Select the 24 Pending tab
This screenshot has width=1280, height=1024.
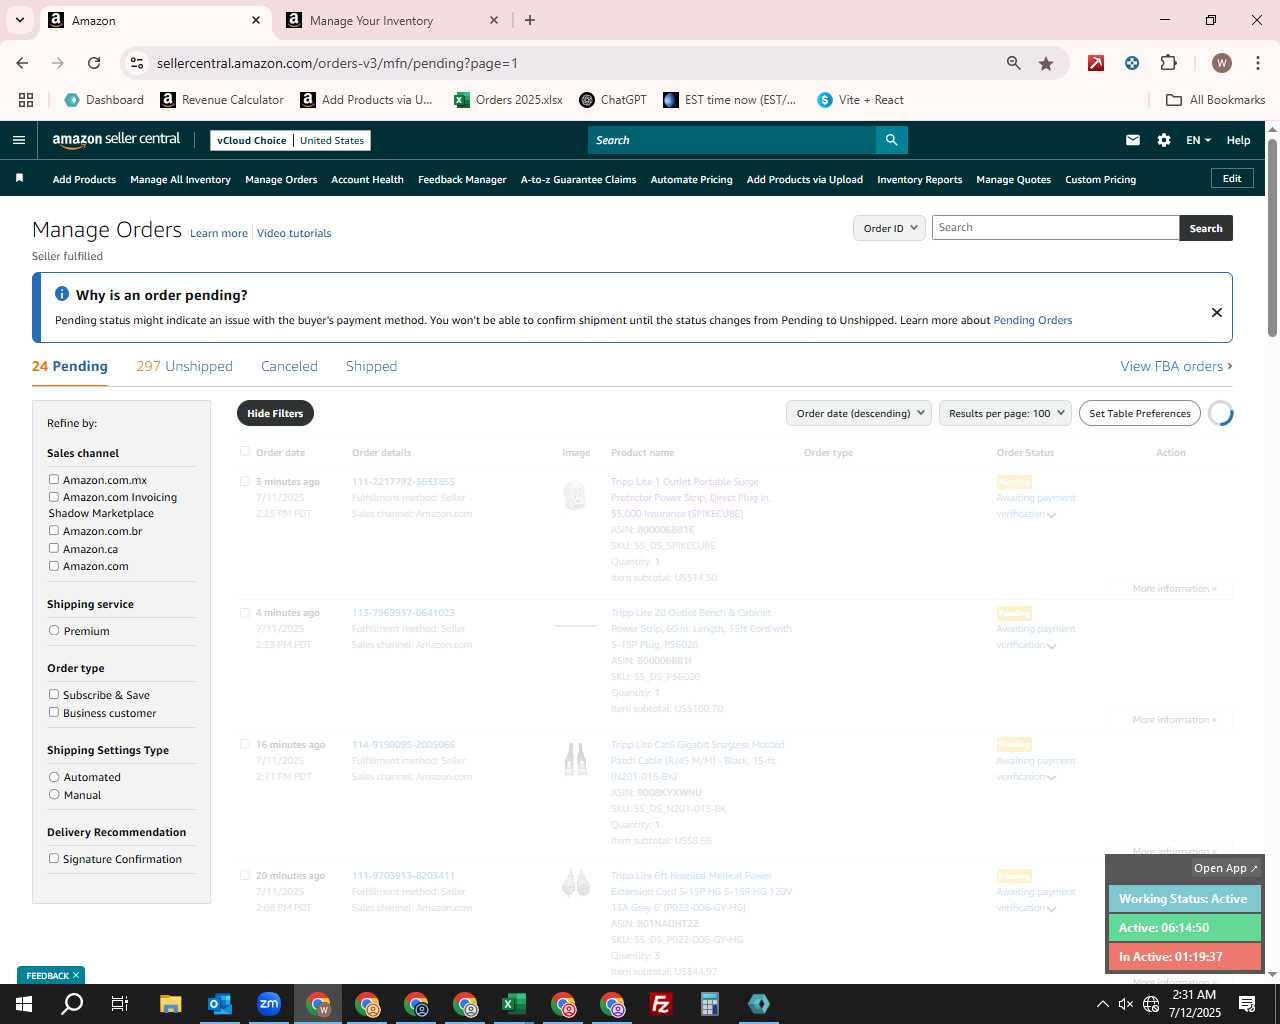coord(70,366)
